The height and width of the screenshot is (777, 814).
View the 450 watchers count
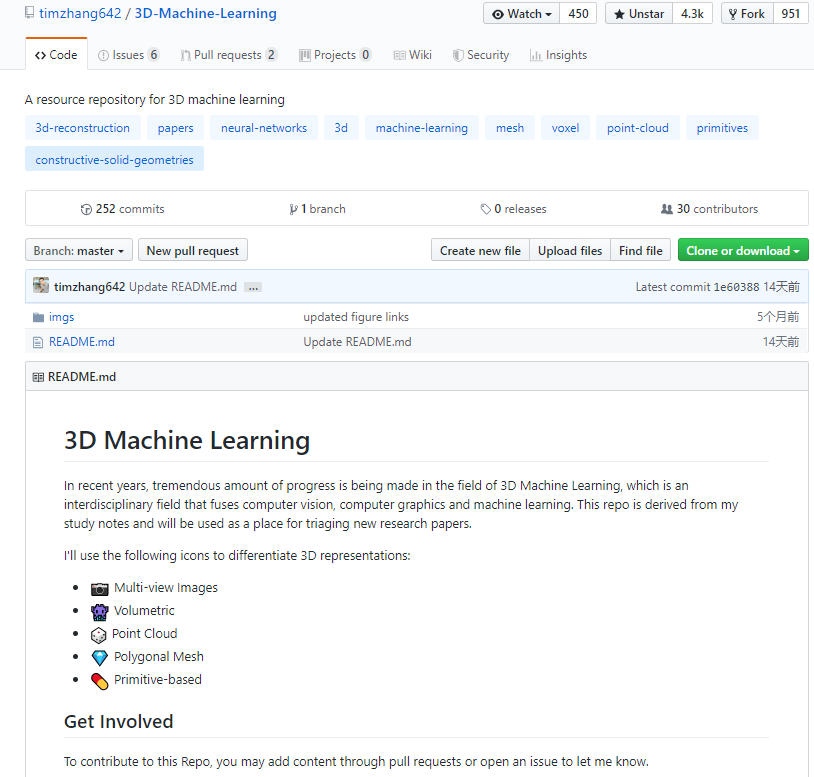(578, 14)
